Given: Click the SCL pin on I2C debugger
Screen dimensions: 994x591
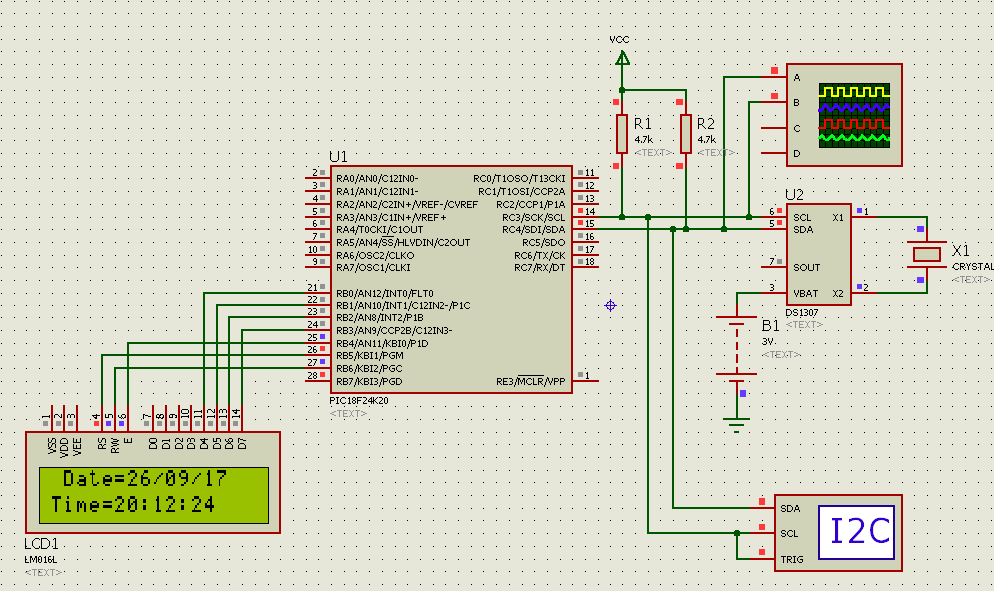Looking at the screenshot, I should tap(789, 534).
